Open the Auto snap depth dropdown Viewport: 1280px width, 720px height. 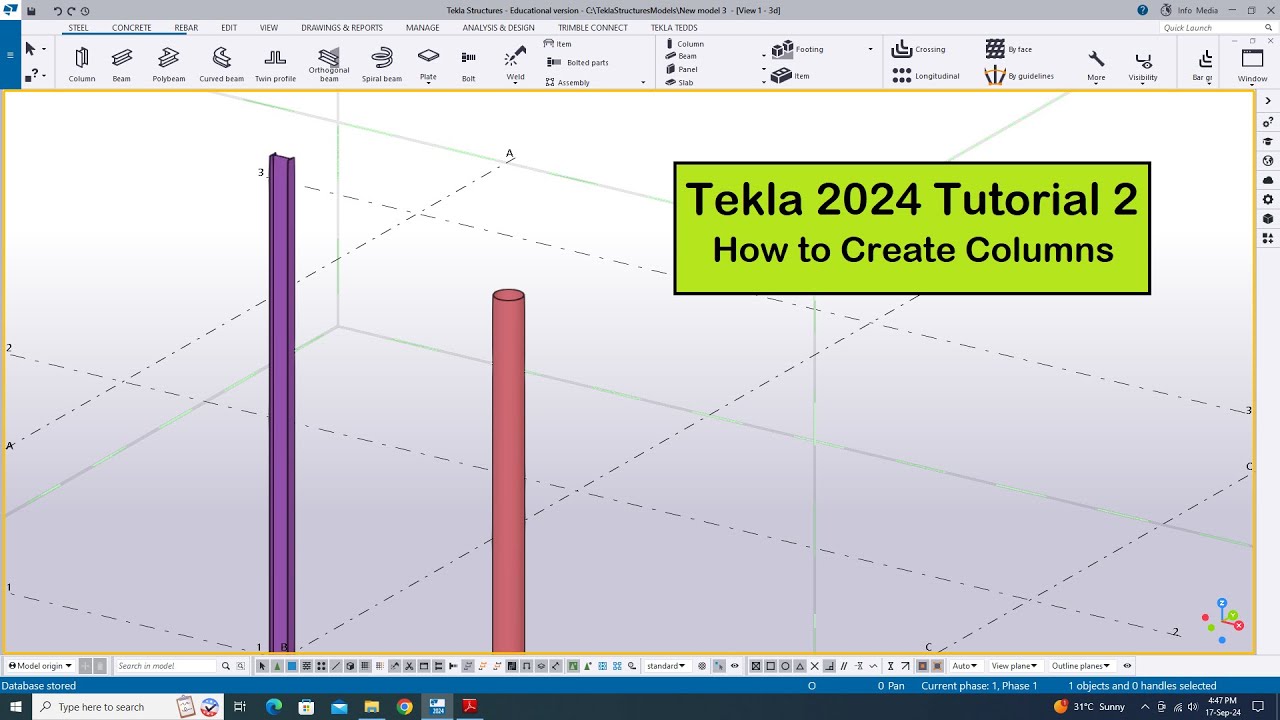965,666
